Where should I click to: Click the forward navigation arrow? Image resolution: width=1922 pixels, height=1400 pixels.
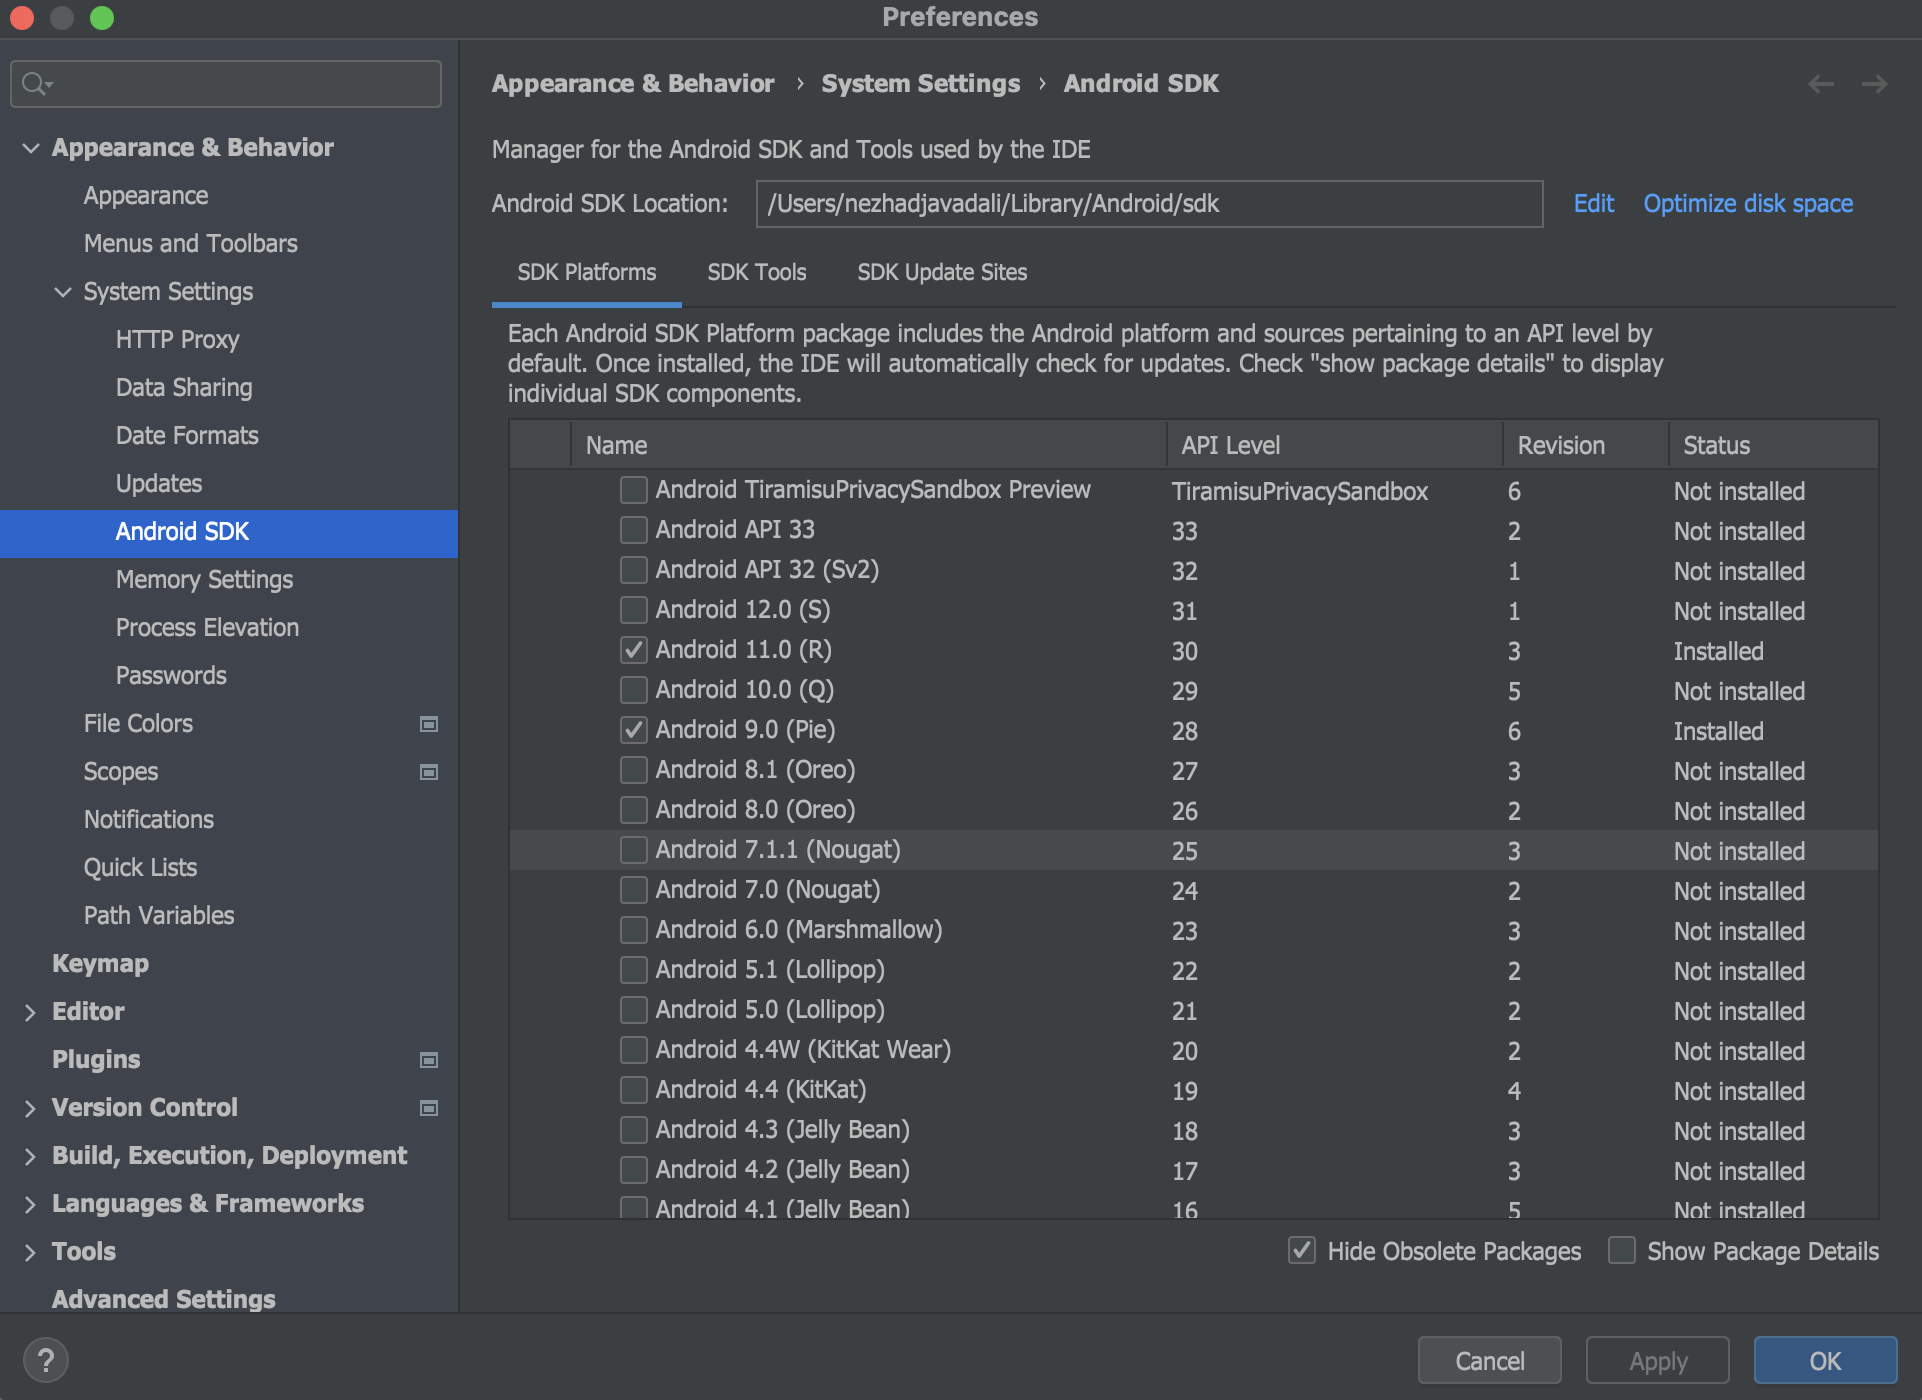(1874, 84)
